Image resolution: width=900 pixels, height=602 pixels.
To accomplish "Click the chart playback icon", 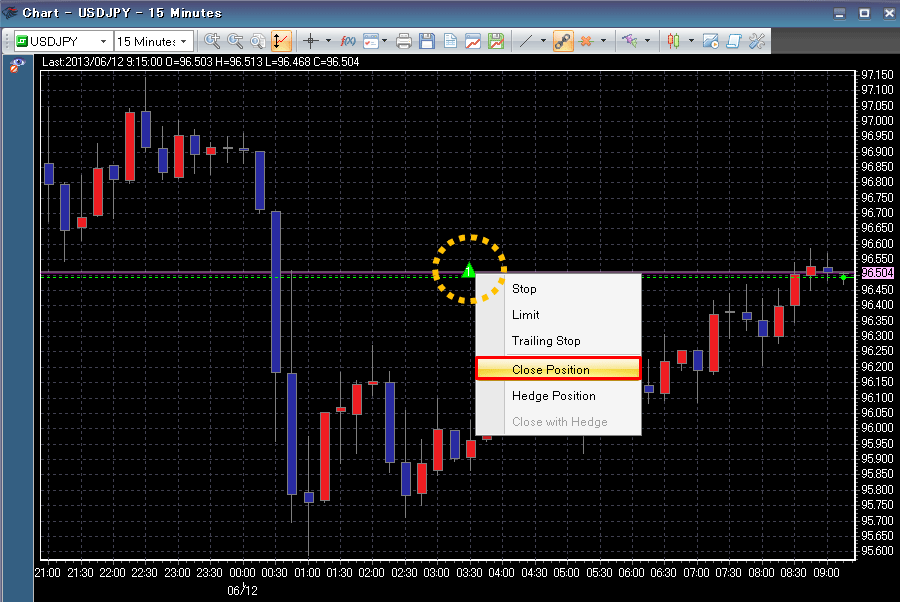I will point(711,41).
